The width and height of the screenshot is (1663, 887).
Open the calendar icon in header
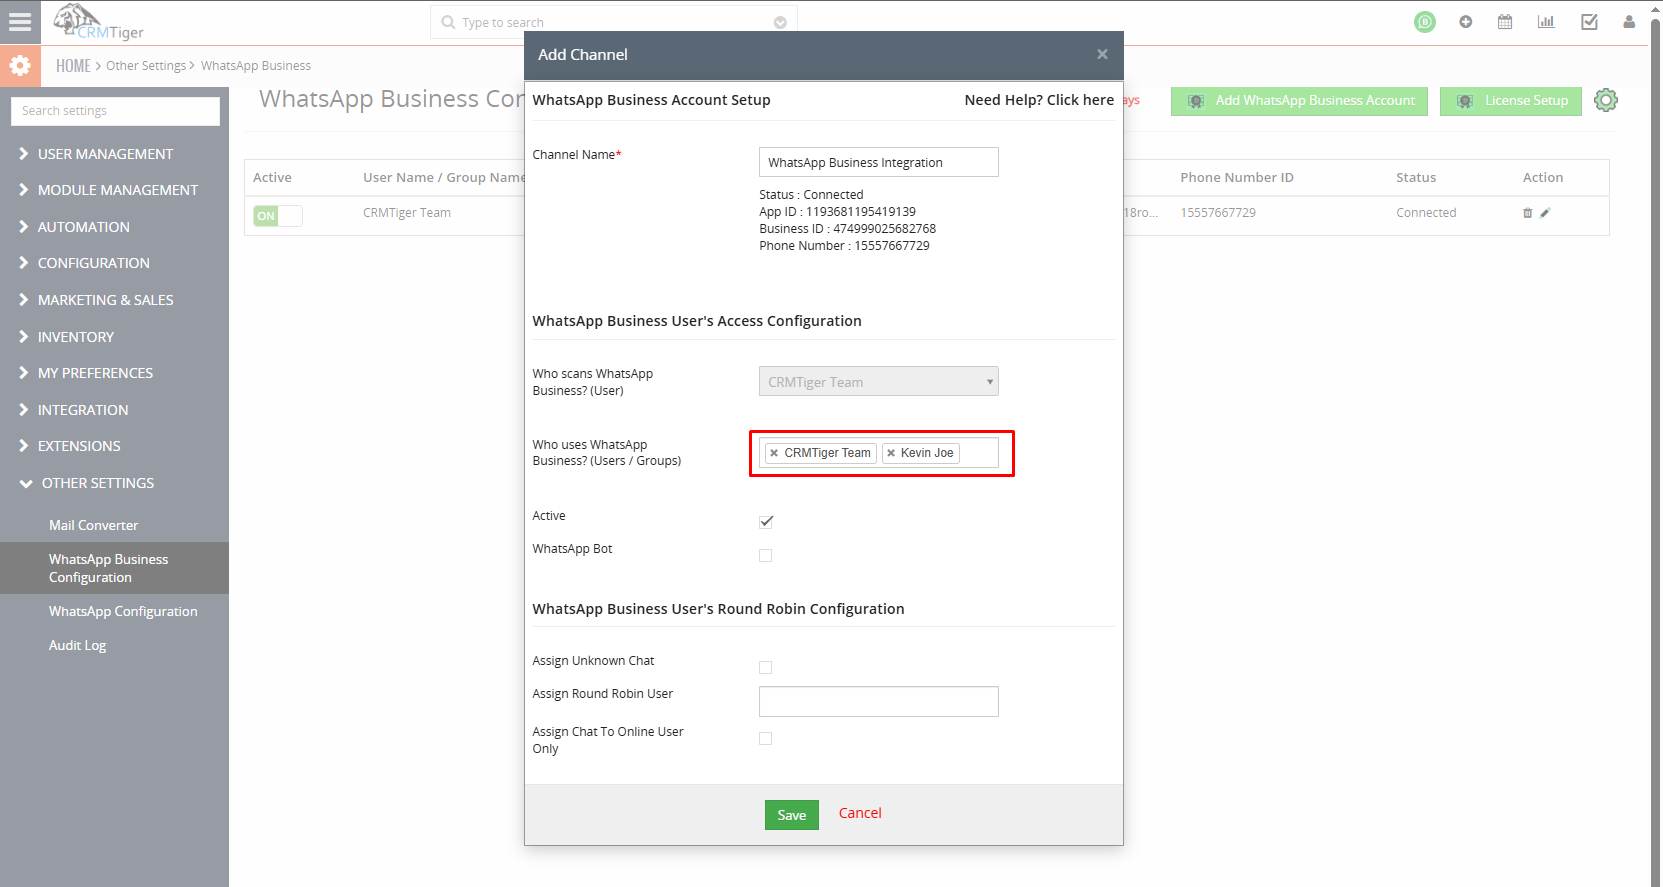click(x=1505, y=22)
